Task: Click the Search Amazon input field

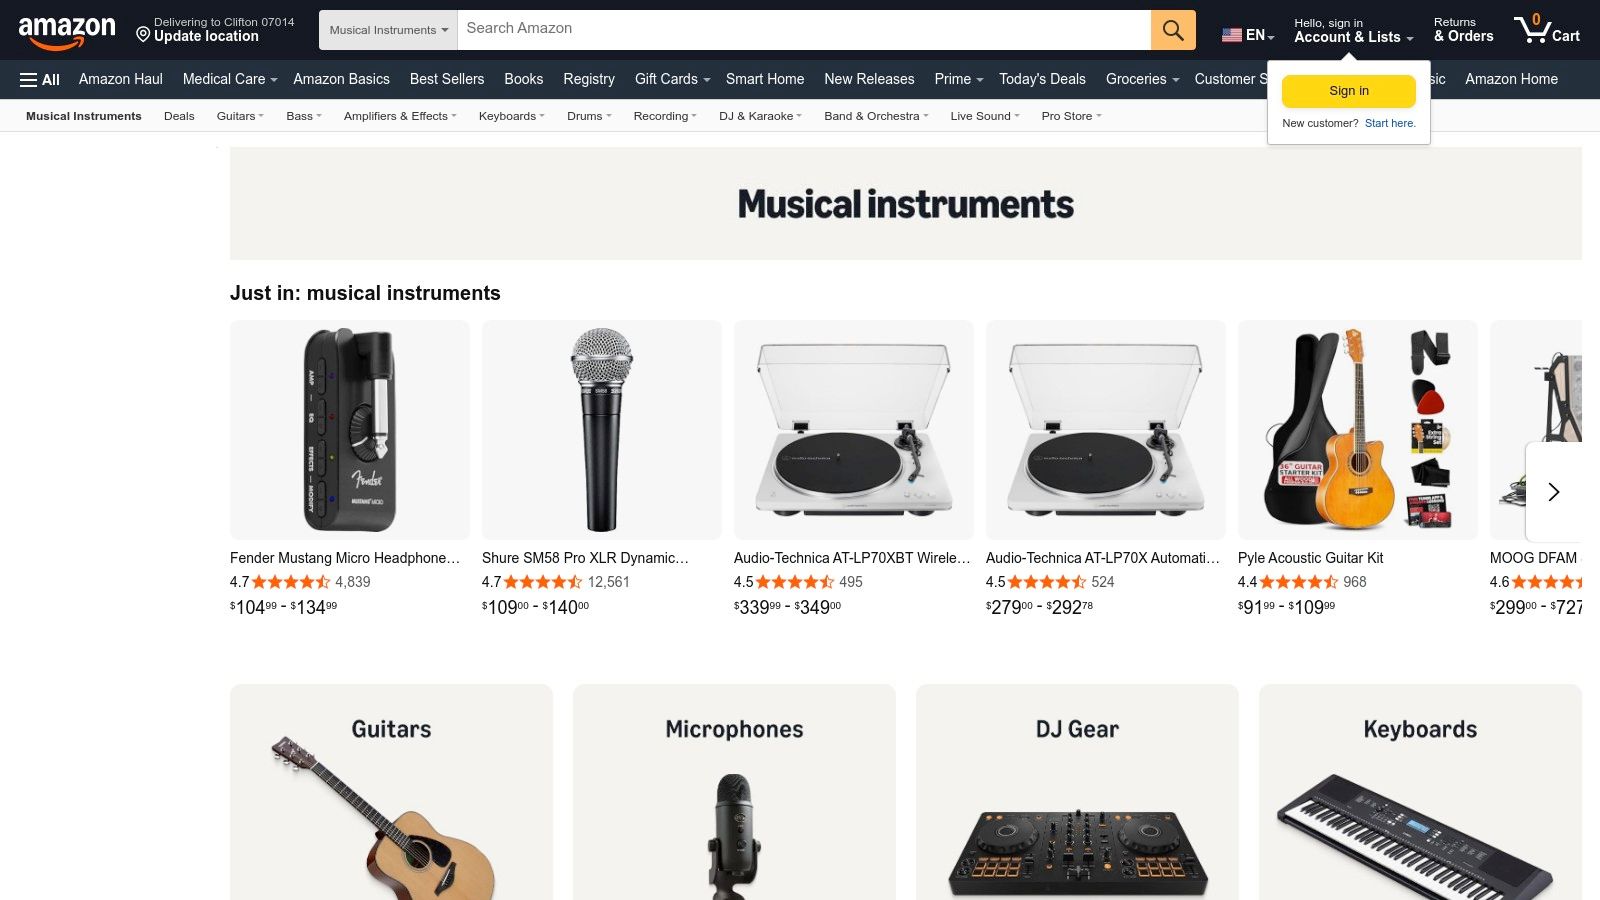Action: click(x=800, y=29)
